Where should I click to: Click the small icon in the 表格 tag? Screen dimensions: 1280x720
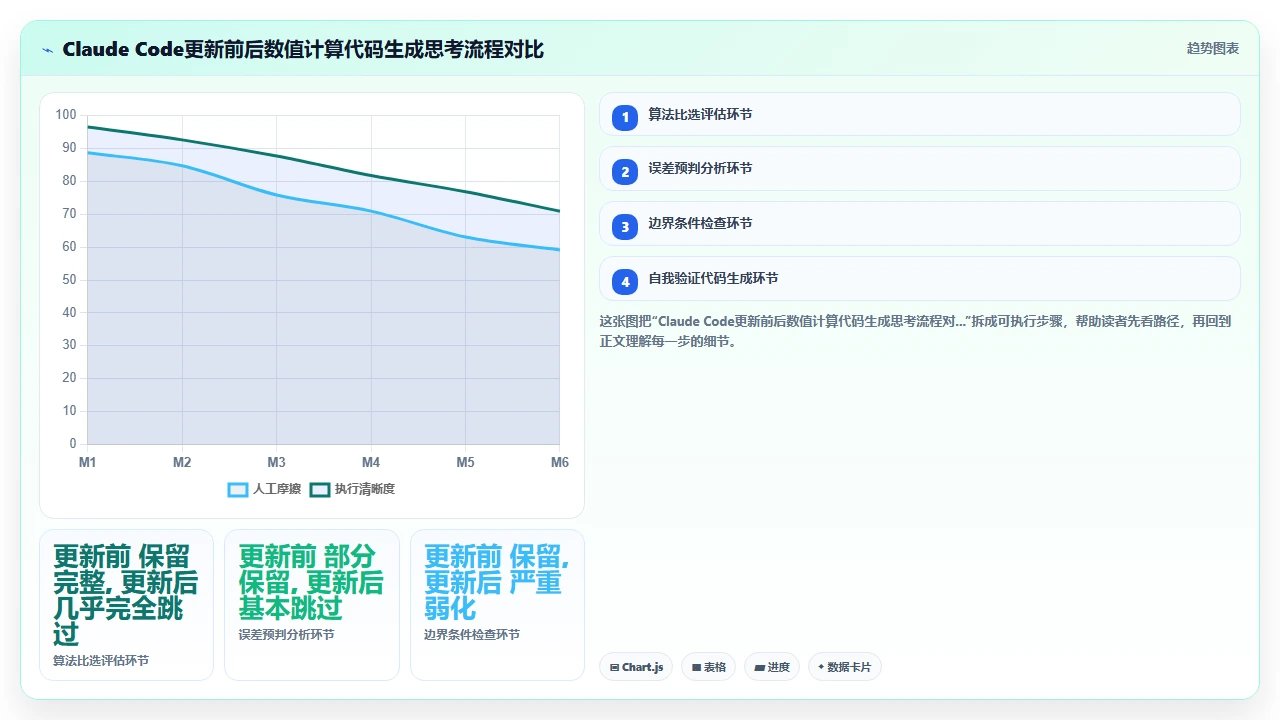696,667
